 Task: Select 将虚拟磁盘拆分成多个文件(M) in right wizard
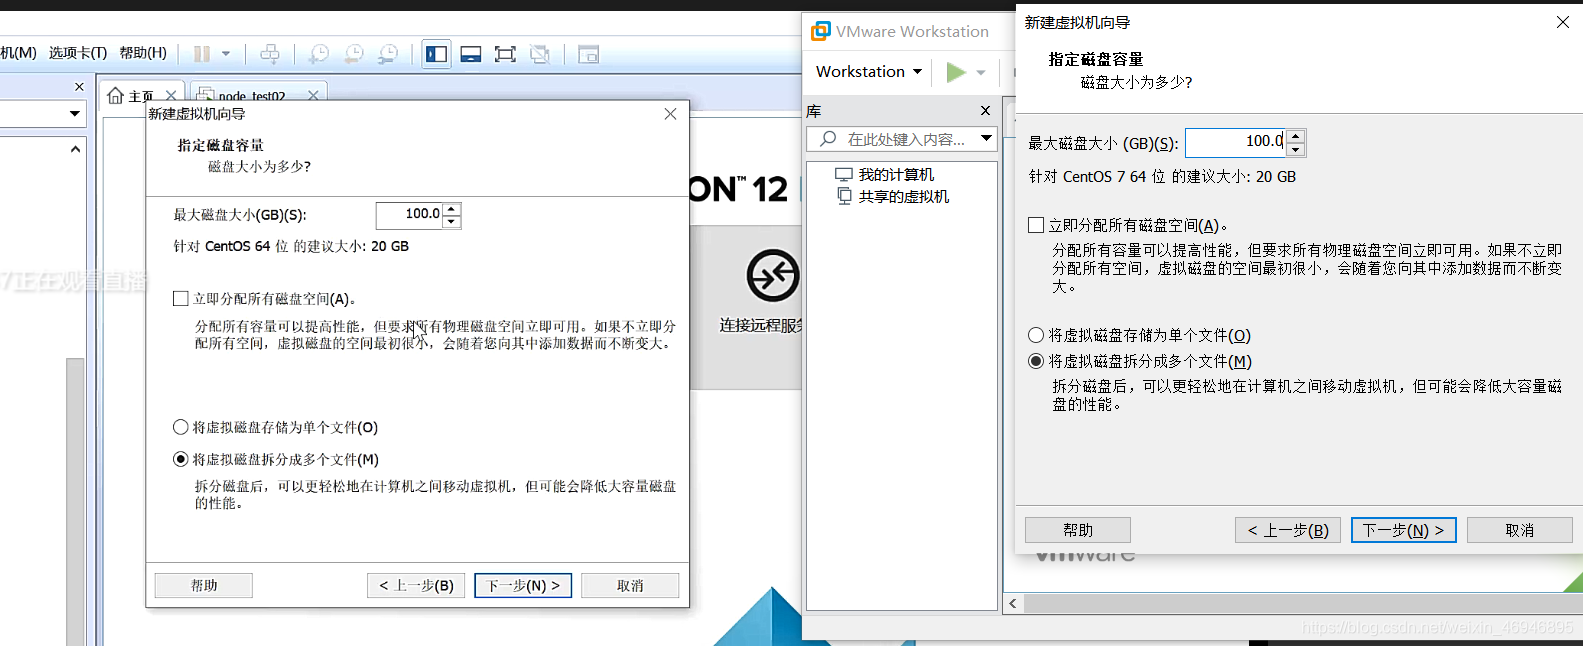[1036, 361]
